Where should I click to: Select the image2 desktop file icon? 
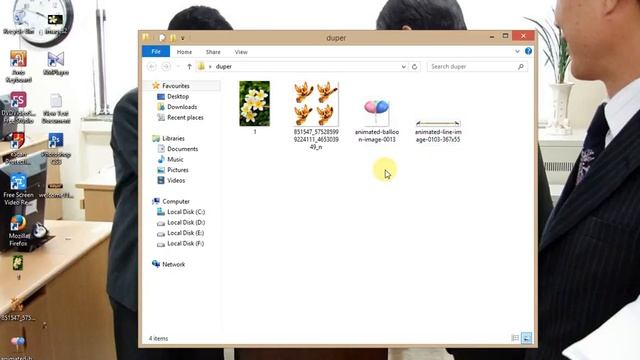coord(55,24)
